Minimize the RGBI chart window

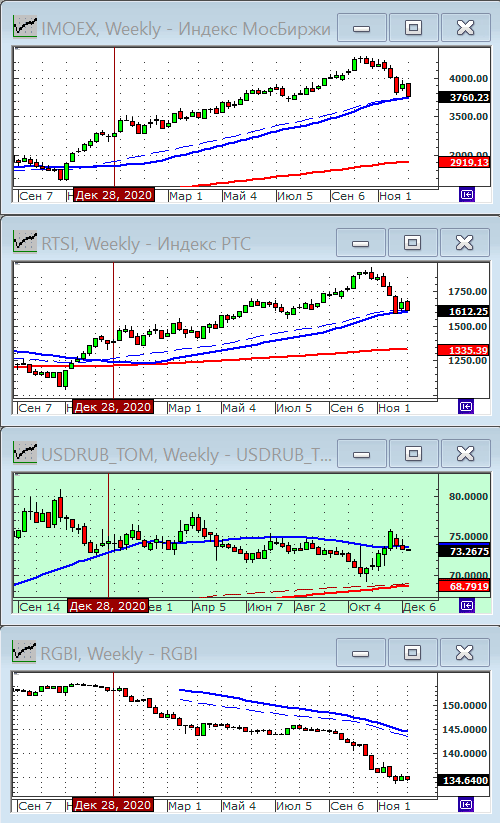[x=360, y=652]
